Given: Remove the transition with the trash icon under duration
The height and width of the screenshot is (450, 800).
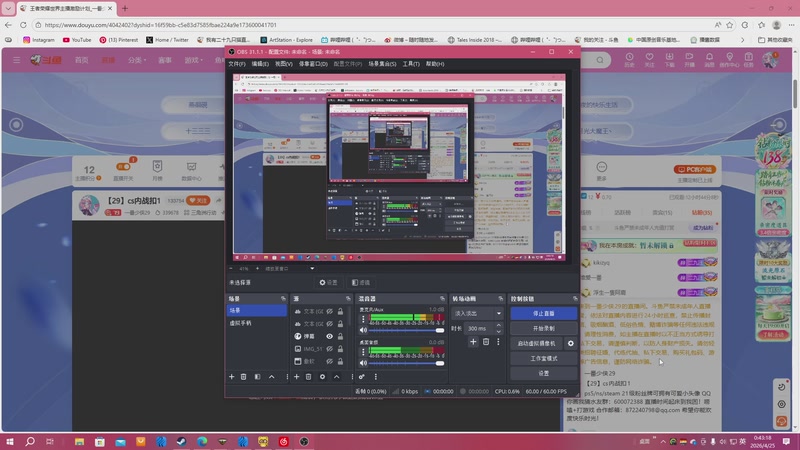Looking at the screenshot, I should (486, 342).
